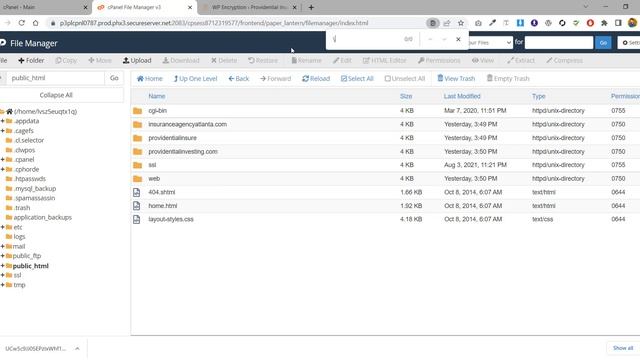Image resolution: width=640 pixels, height=360 pixels.
Task: Open View Trash
Action: click(456, 78)
